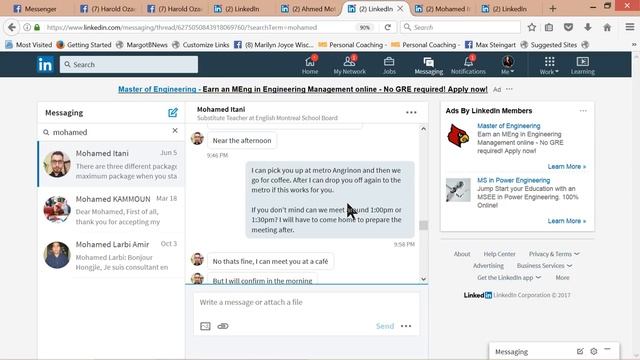Open the LinkedIn logo home icon

(x=45, y=64)
